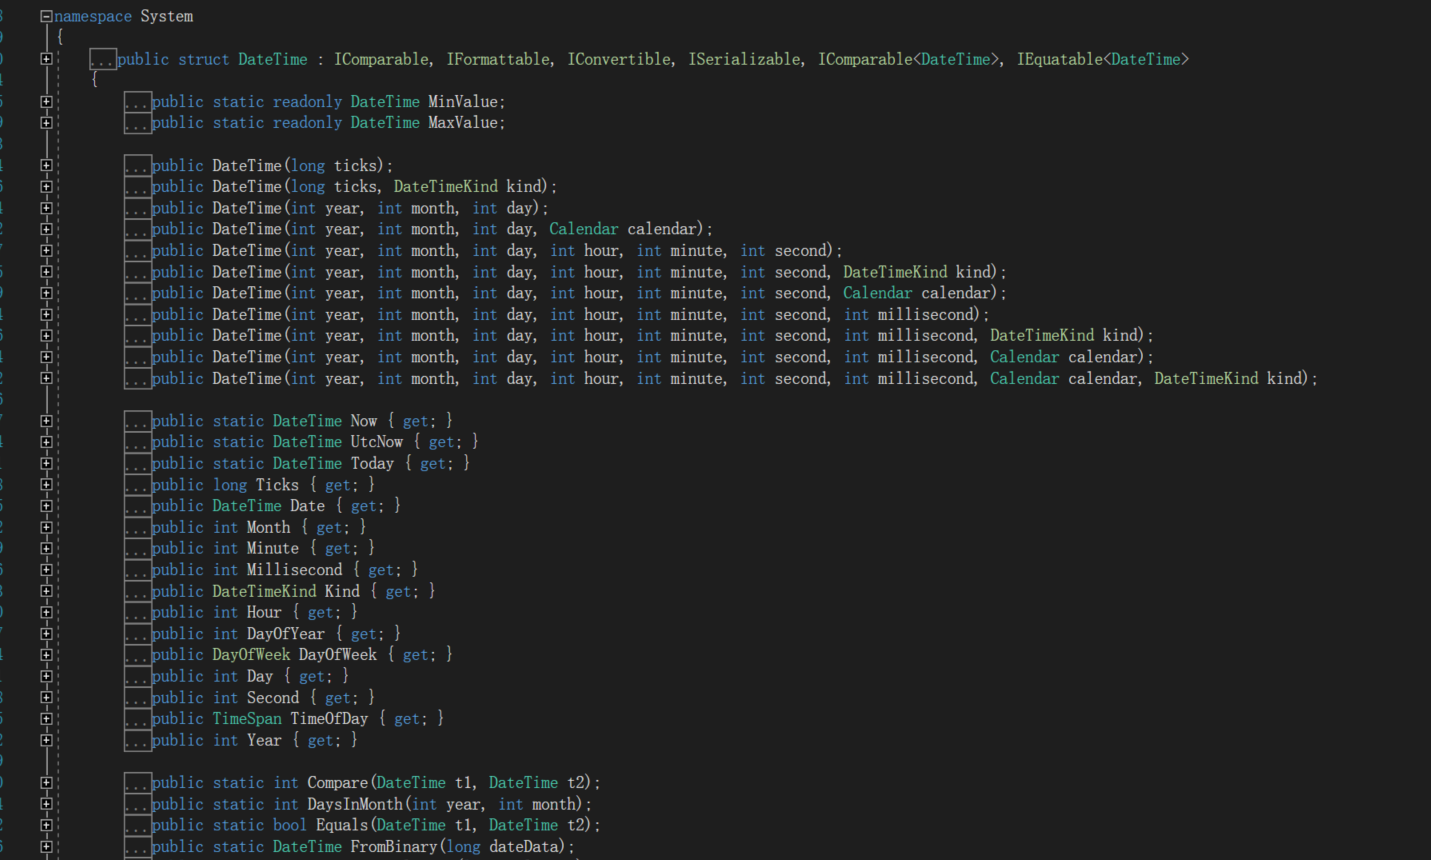Click the DayOfYear property name
This screenshot has width=1431, height=860.
click(x=286, y=634)
